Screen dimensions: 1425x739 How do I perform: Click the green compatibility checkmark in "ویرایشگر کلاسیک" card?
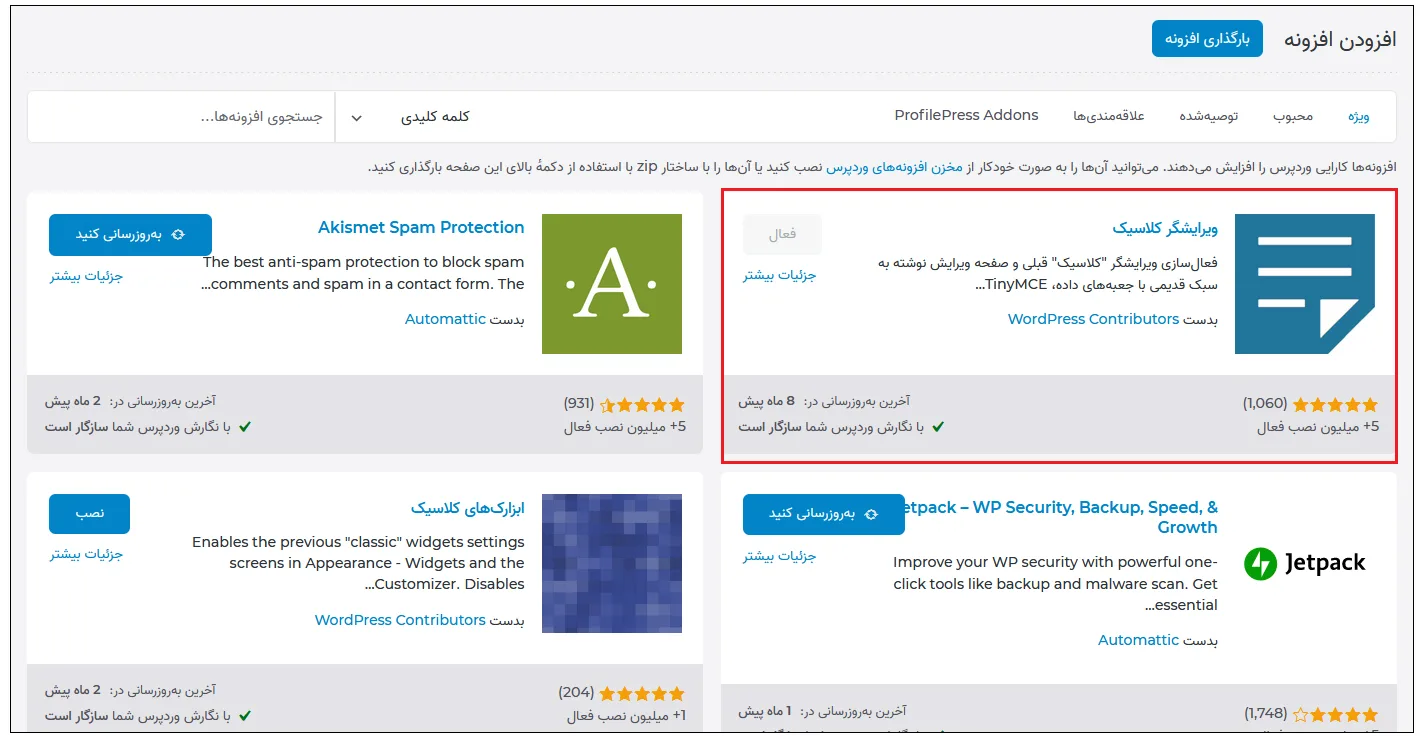click(x=938, y=427)
